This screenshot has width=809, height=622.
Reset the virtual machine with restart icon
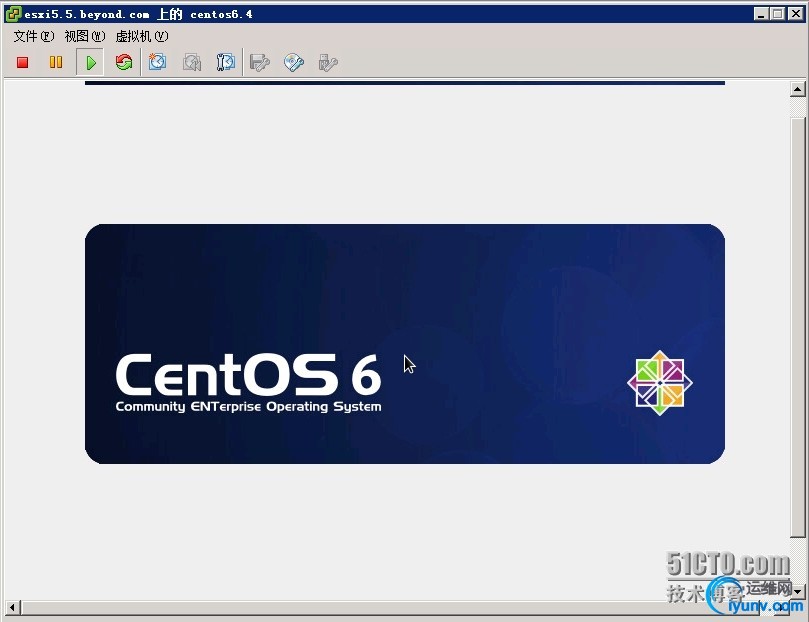tap(124, 62)
